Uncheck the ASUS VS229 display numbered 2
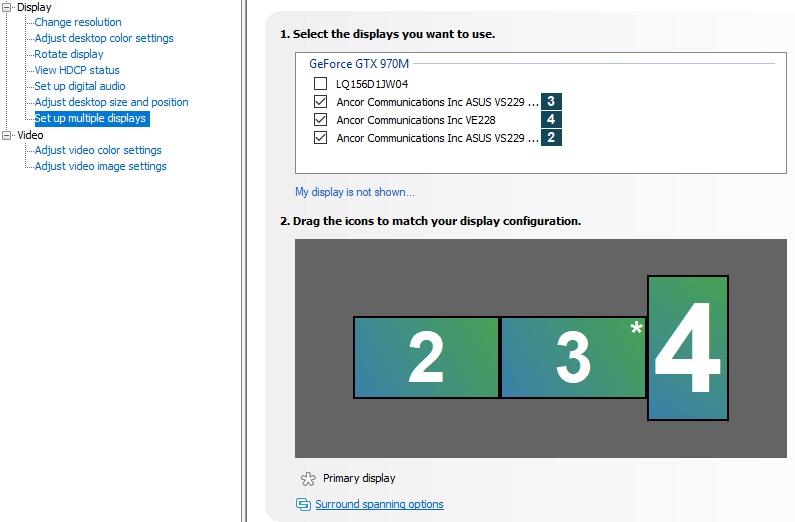The height and width of the screenshot is (522, 795). point(320,138)
